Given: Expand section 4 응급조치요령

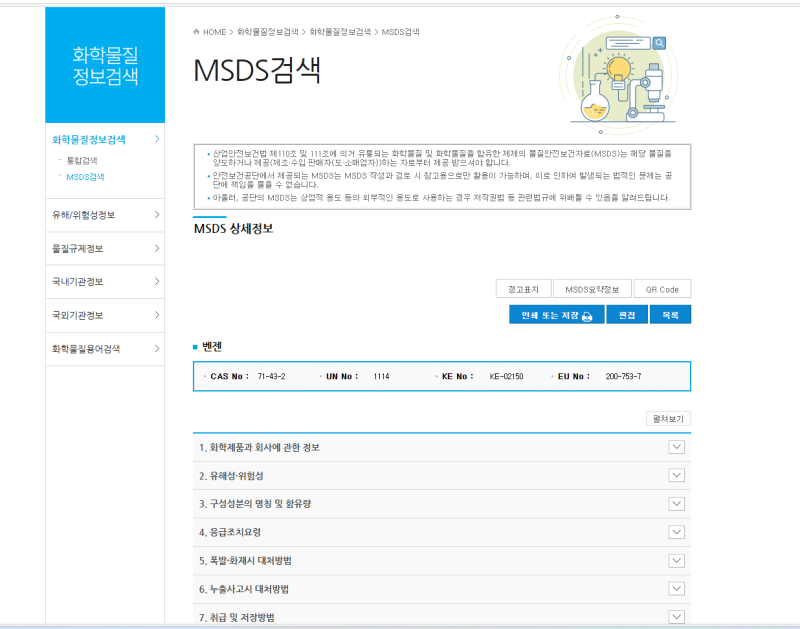Looking at the screenshot, I should (677, 532).
